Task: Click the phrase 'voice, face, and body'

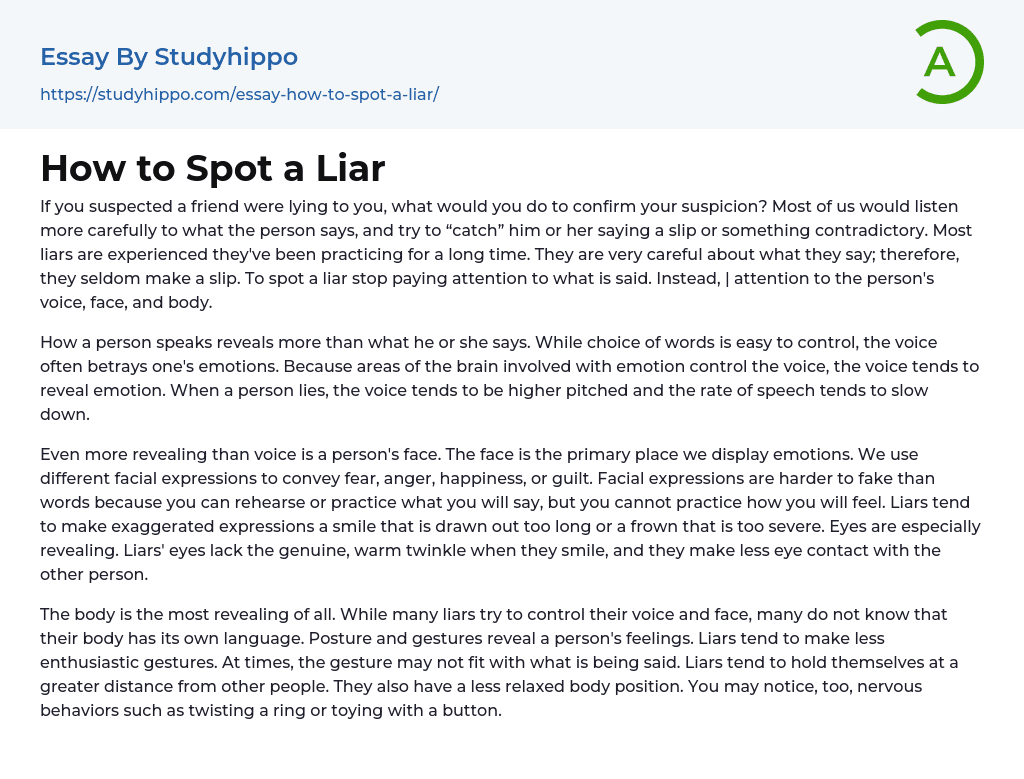Action: tap(126, 302)
